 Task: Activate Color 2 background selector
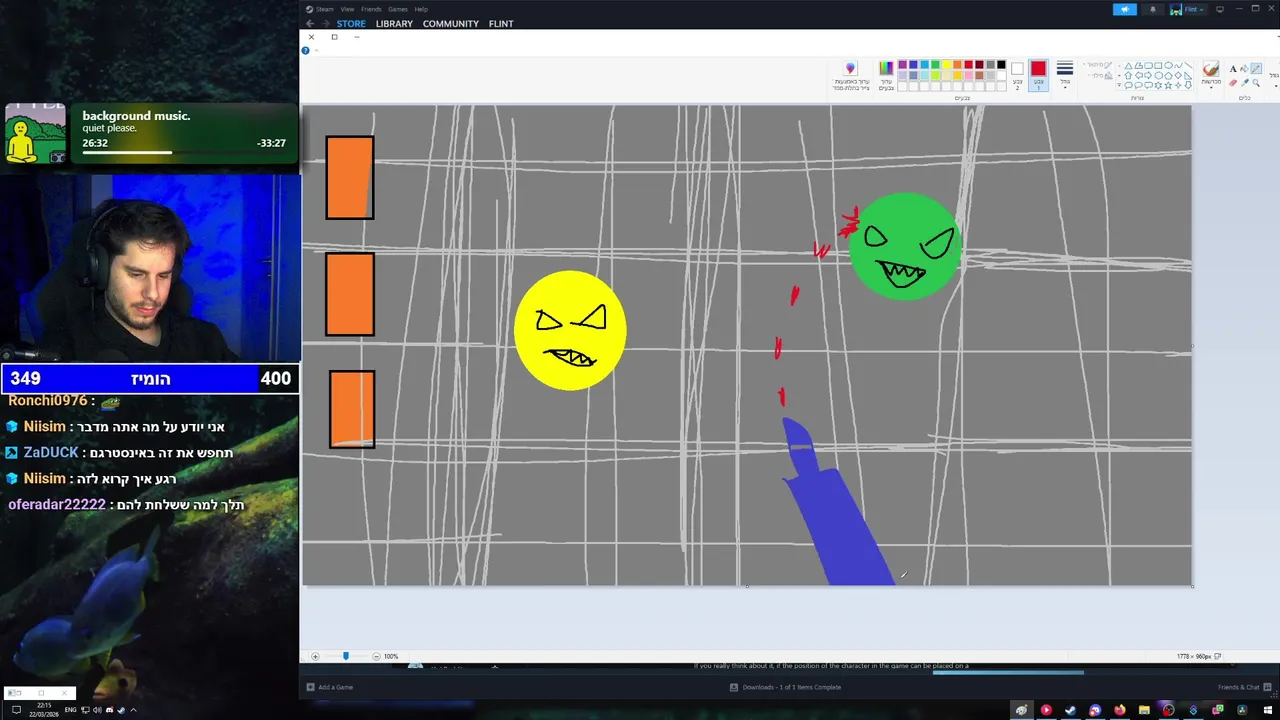[x=1017, y=75]
